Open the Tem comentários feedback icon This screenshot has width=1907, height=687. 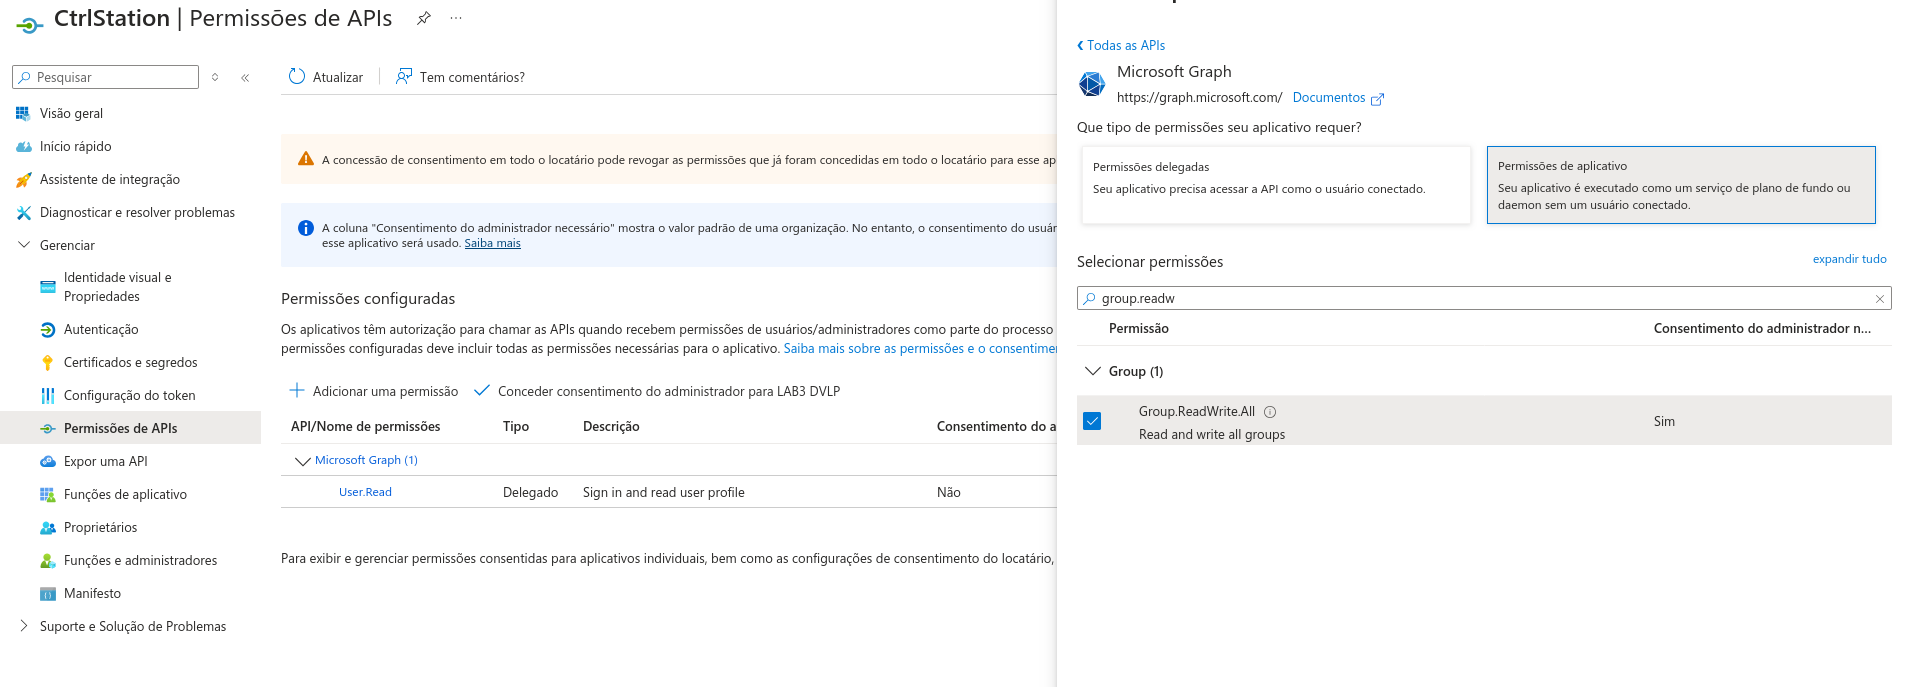(404, 77)
